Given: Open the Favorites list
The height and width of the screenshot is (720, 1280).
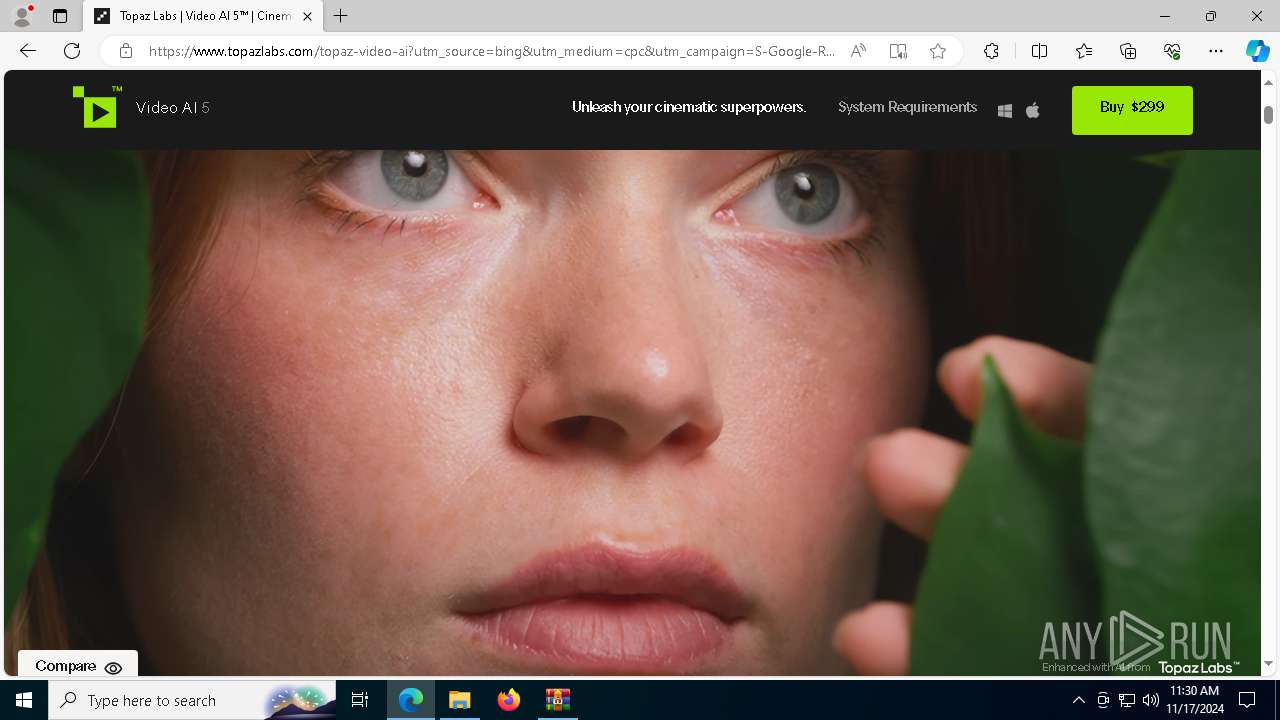Looking at the screenshot, I should pyautogui.click(x=1084, y=51).
